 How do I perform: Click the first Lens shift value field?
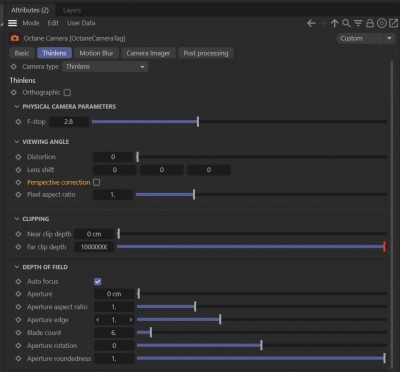pos(115,170)
